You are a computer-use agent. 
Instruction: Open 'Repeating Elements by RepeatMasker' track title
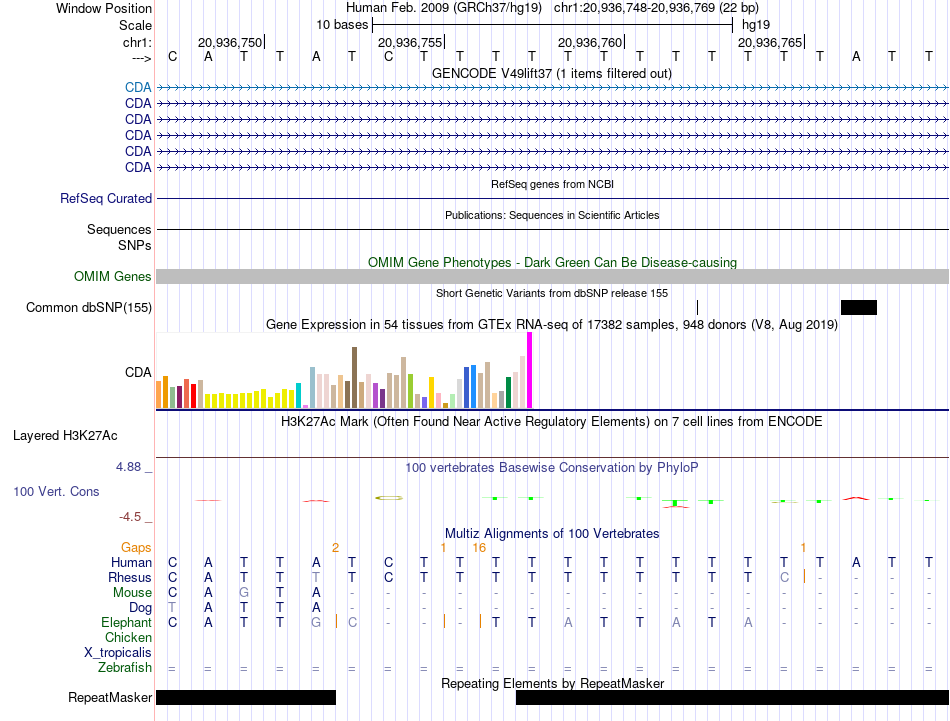click(552, 683)
